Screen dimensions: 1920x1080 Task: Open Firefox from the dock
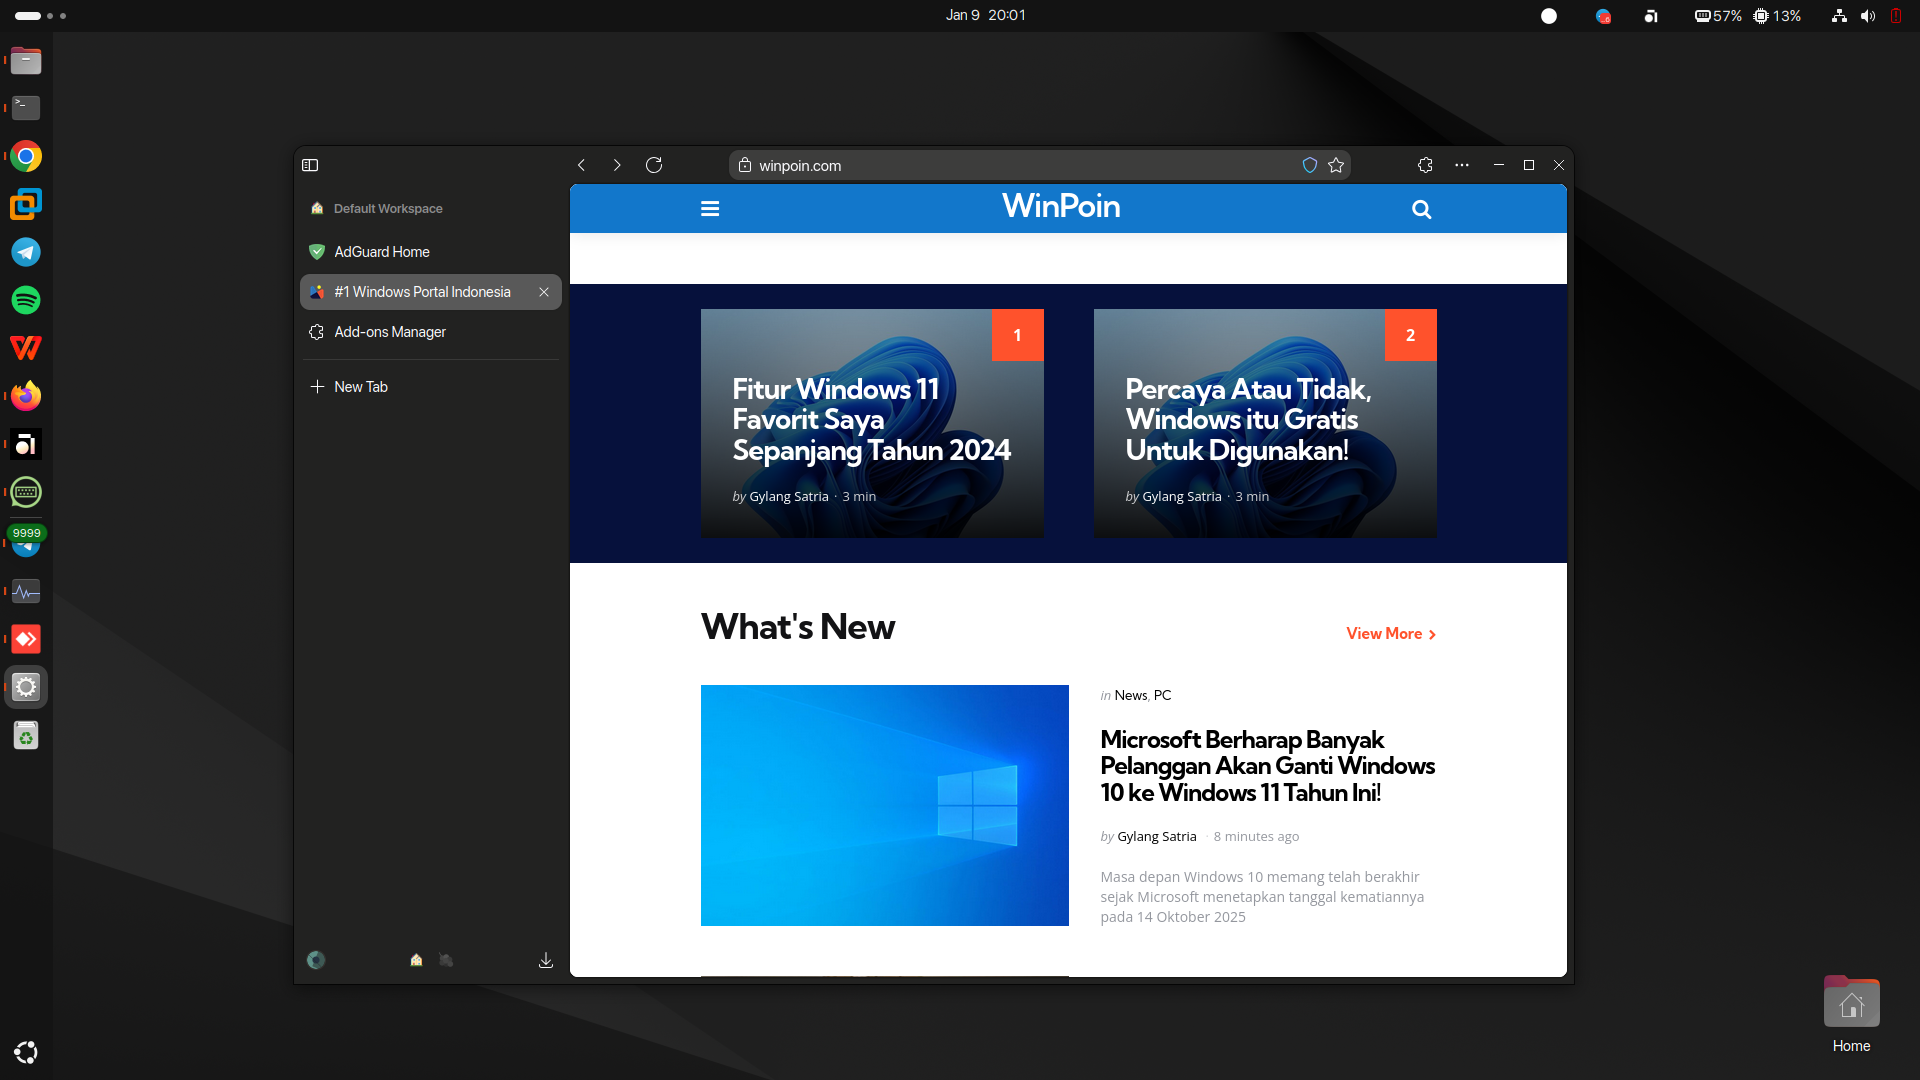(25, 395)
